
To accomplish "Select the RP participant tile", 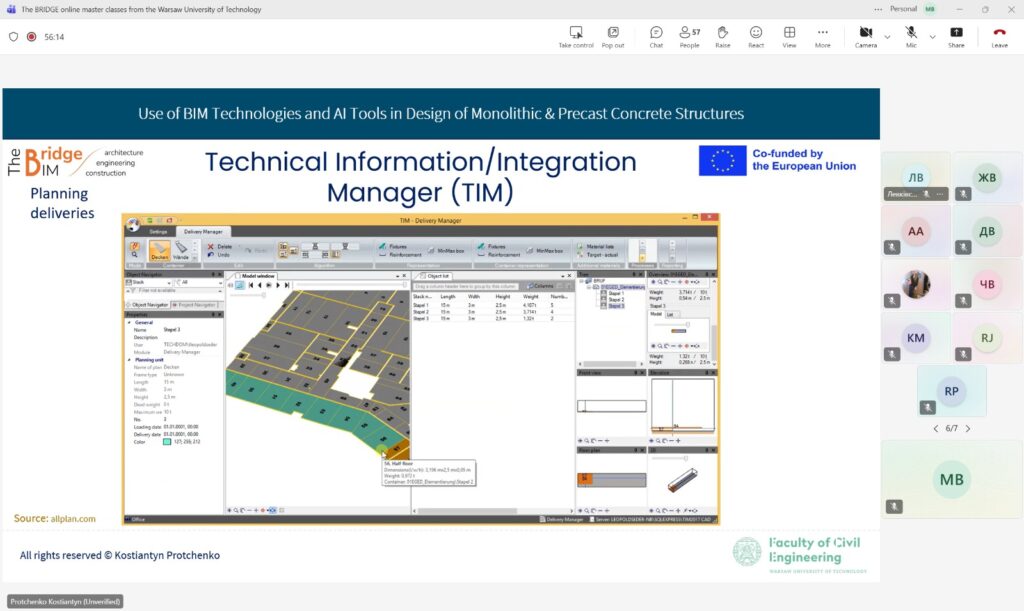I will click(951, 391).
